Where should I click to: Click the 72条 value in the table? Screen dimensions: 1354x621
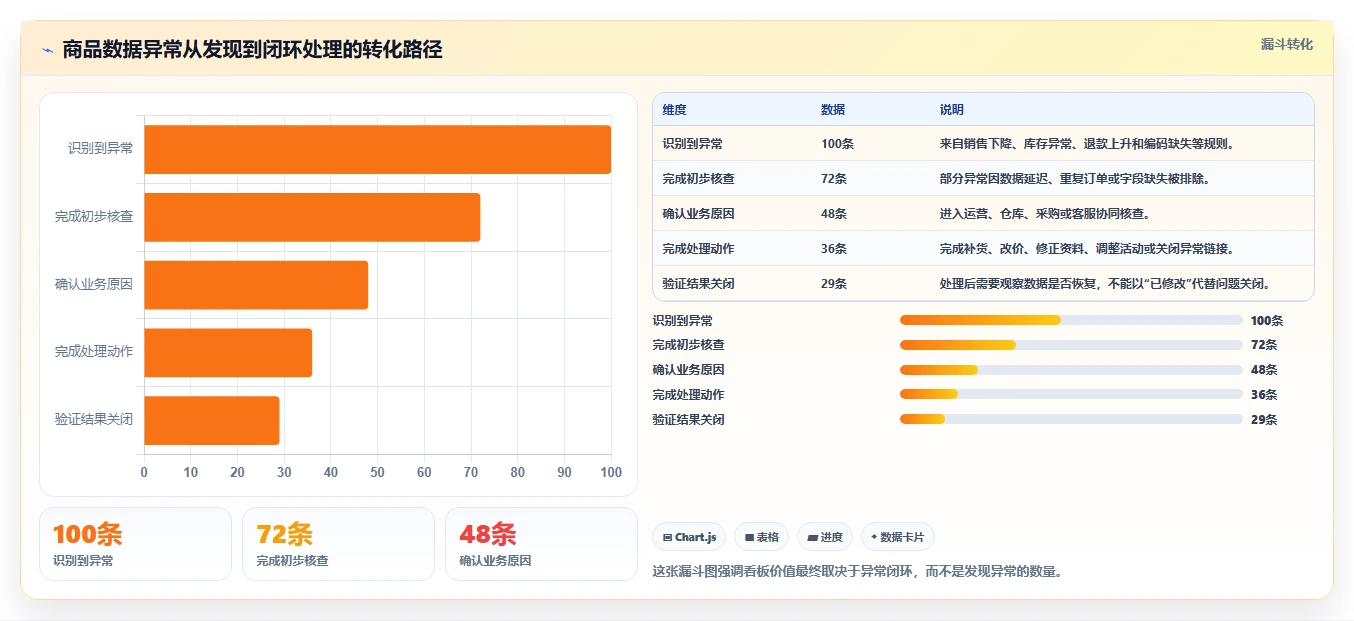(x=834, y=179)
